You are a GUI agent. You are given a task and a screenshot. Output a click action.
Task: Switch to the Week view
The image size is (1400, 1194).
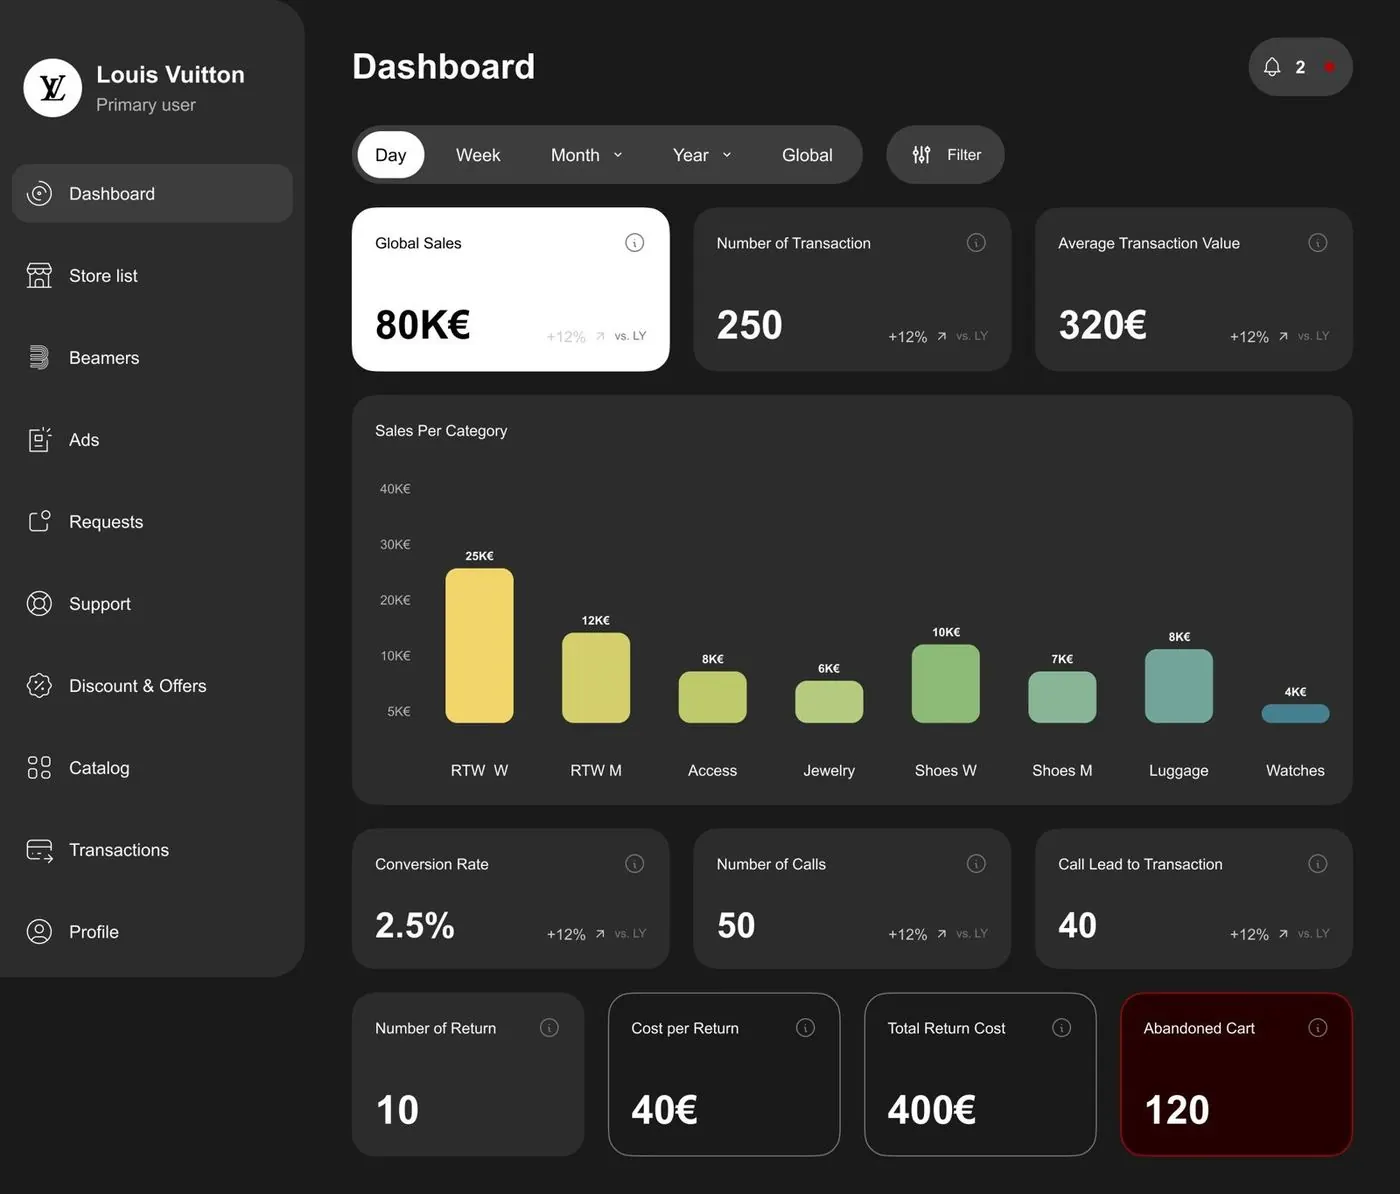(478, 155)
